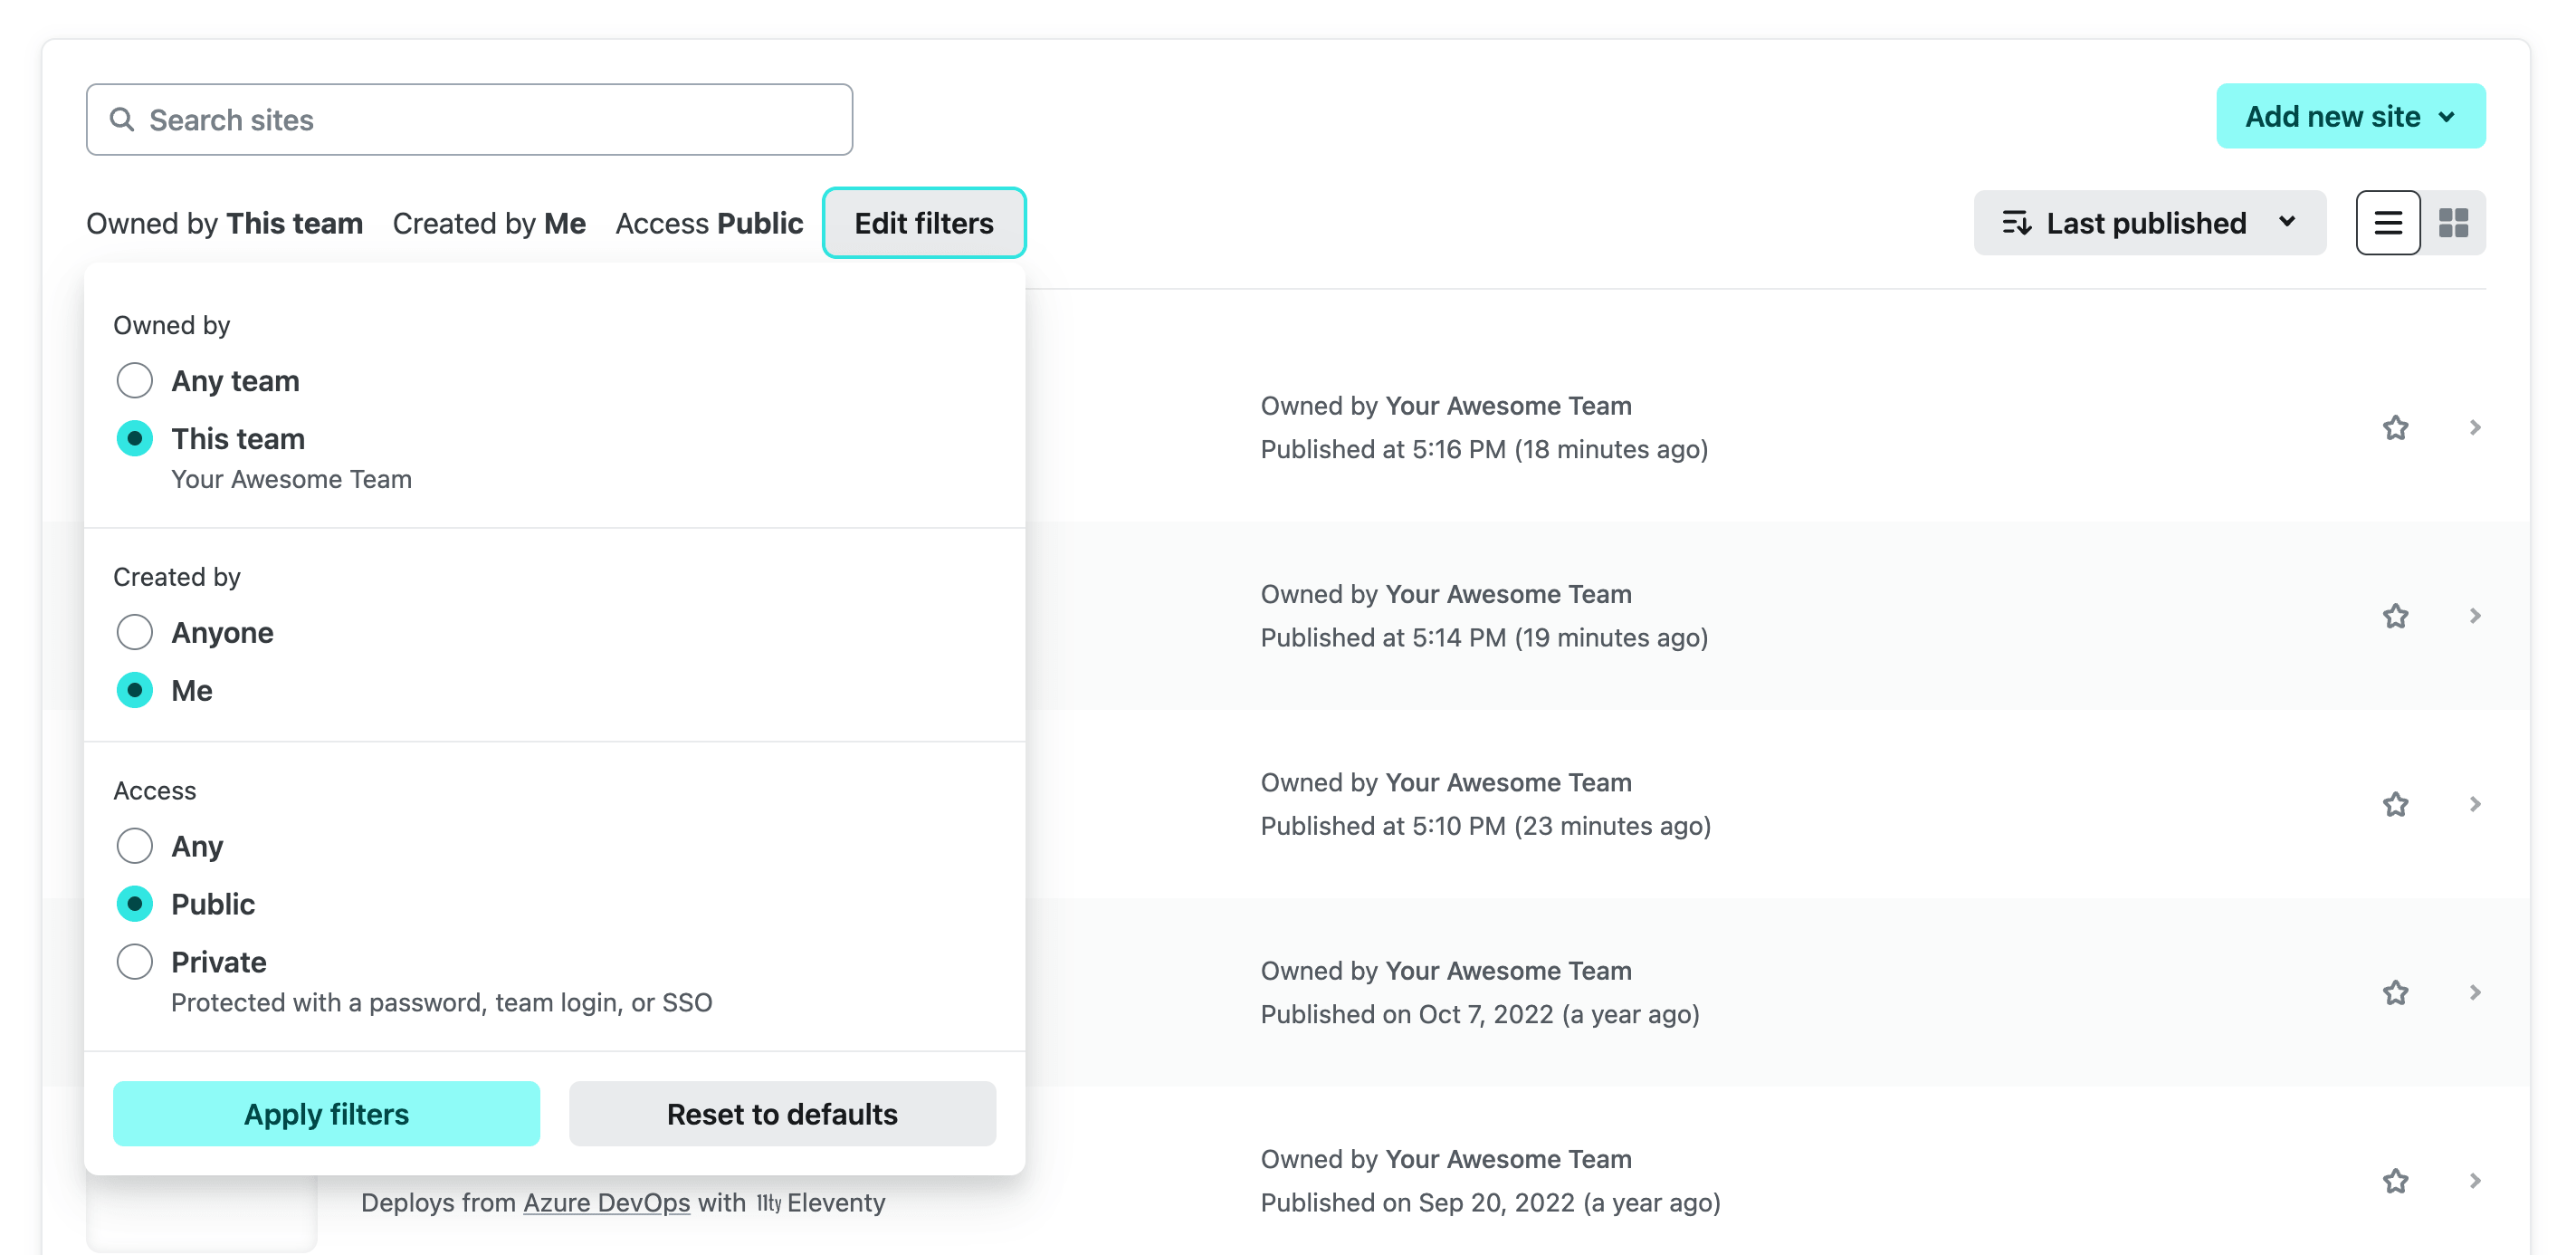Select the Any team radio button
The image size is (2576, 1255).
point(135,379)
